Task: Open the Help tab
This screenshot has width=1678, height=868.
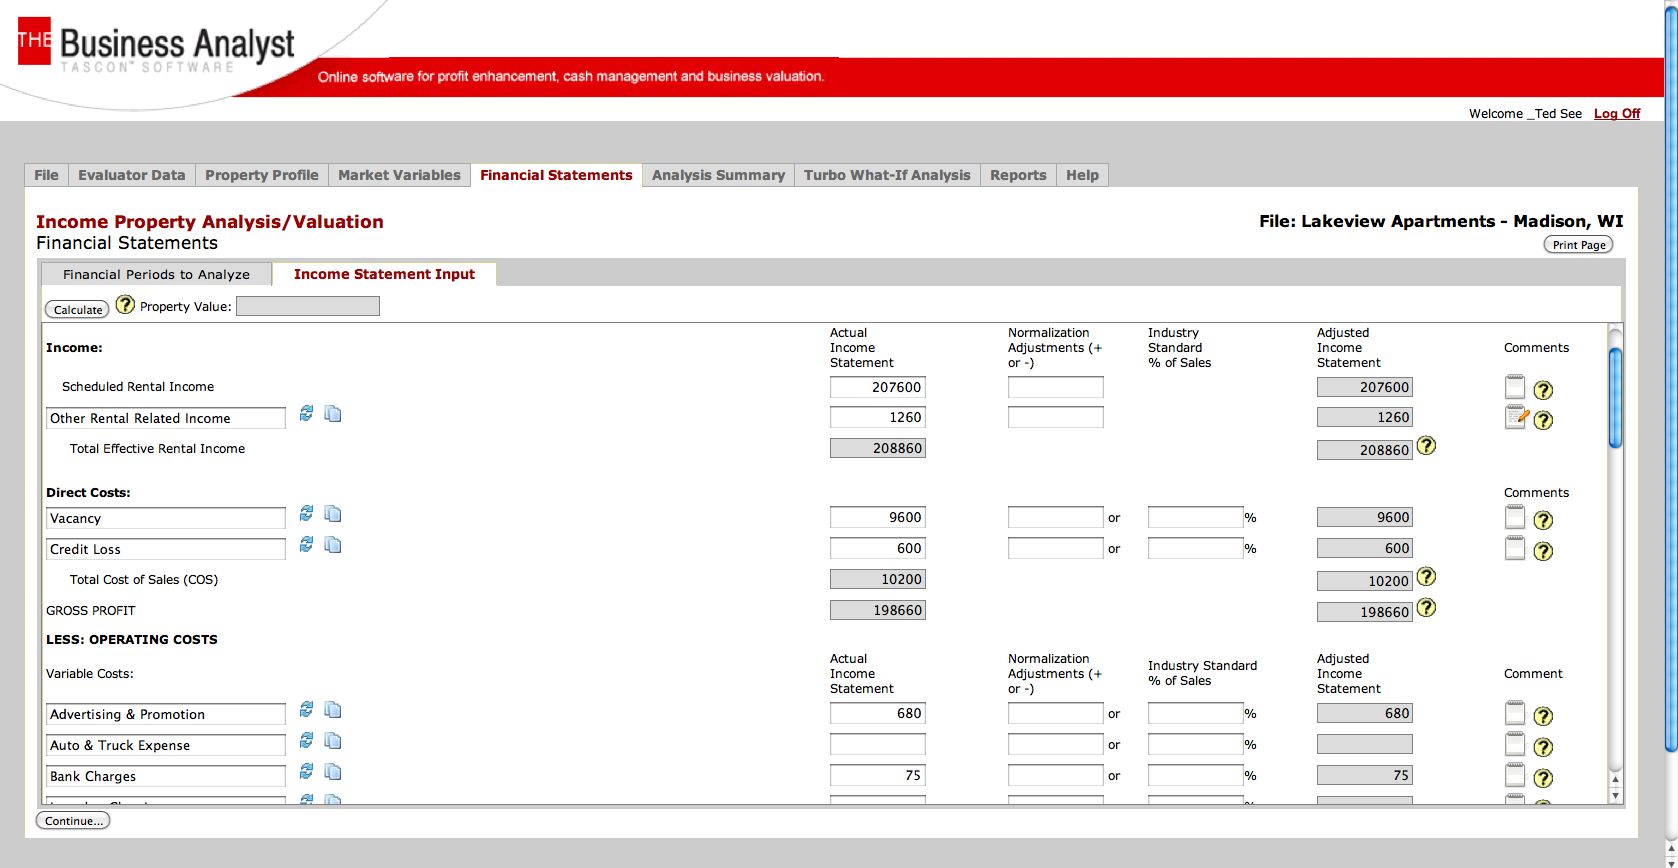Action: click(x=1082, y=175)
